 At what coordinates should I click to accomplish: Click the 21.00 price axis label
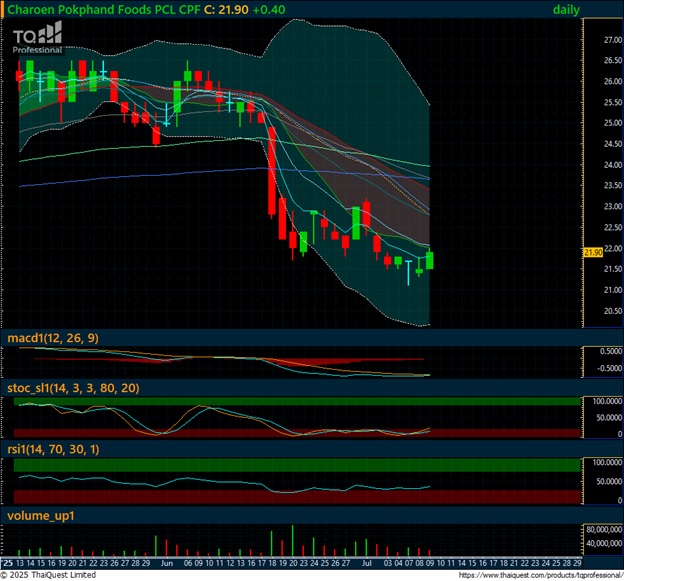click(x=613, y=290)
